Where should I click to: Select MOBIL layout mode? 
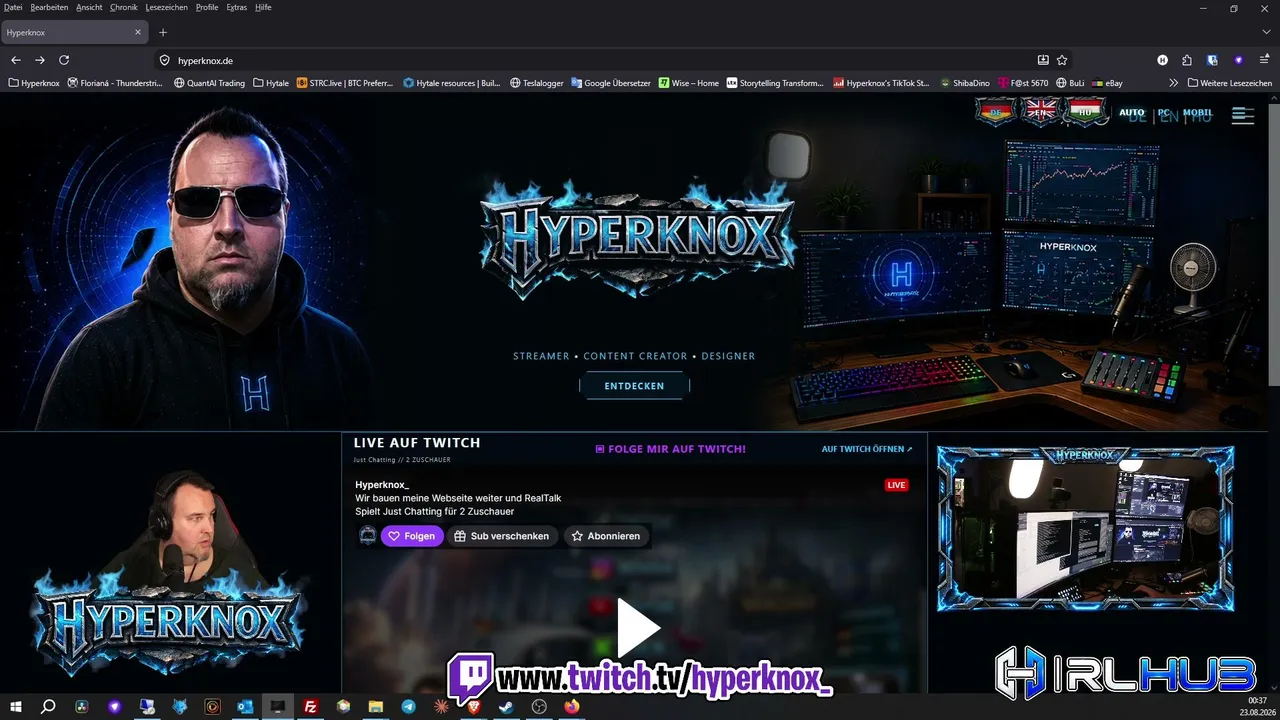1198,113
